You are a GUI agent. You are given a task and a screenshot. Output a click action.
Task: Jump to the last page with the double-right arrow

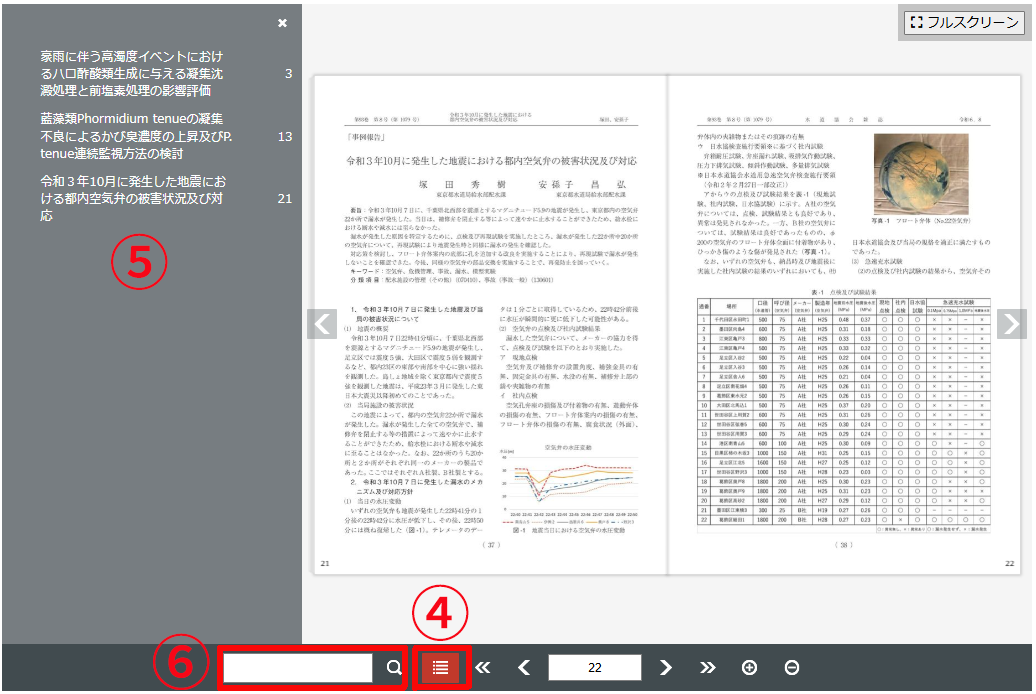[x=708, y=668]
